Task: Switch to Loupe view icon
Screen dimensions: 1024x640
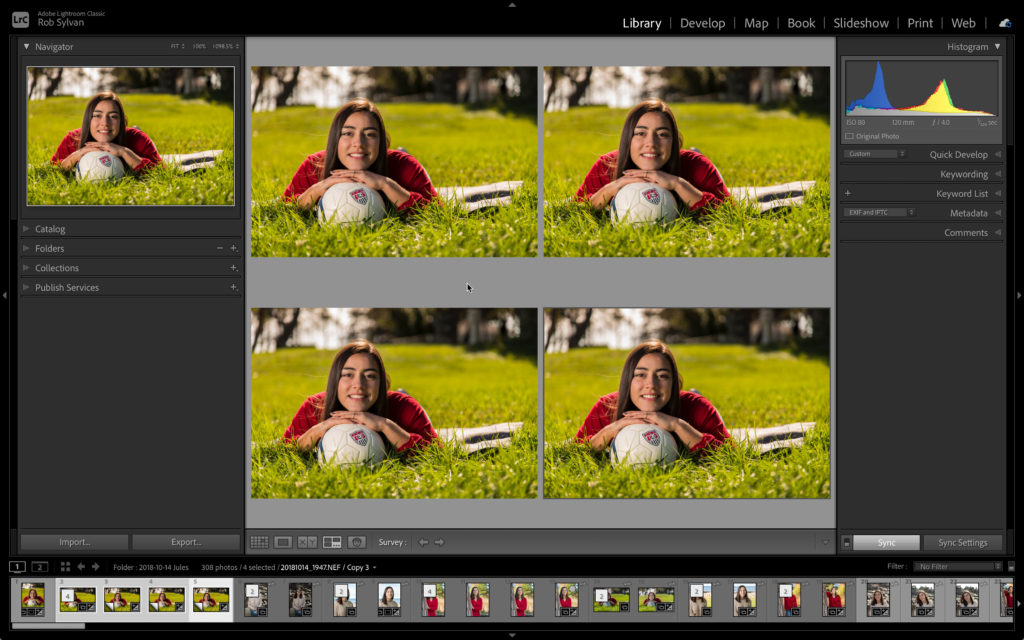Action: pos(283,542)
